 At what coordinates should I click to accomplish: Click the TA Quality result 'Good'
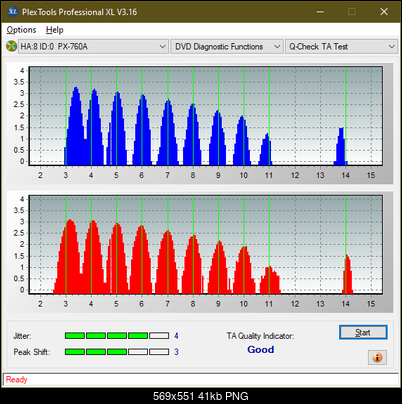261,349
